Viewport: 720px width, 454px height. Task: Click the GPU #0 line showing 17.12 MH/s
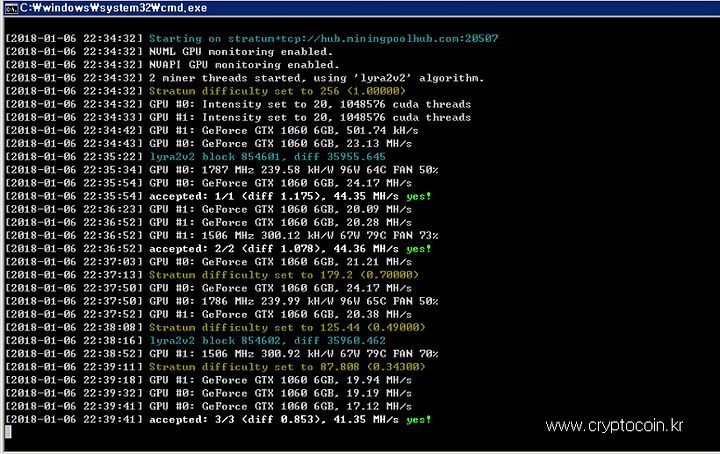click(208, 406)
